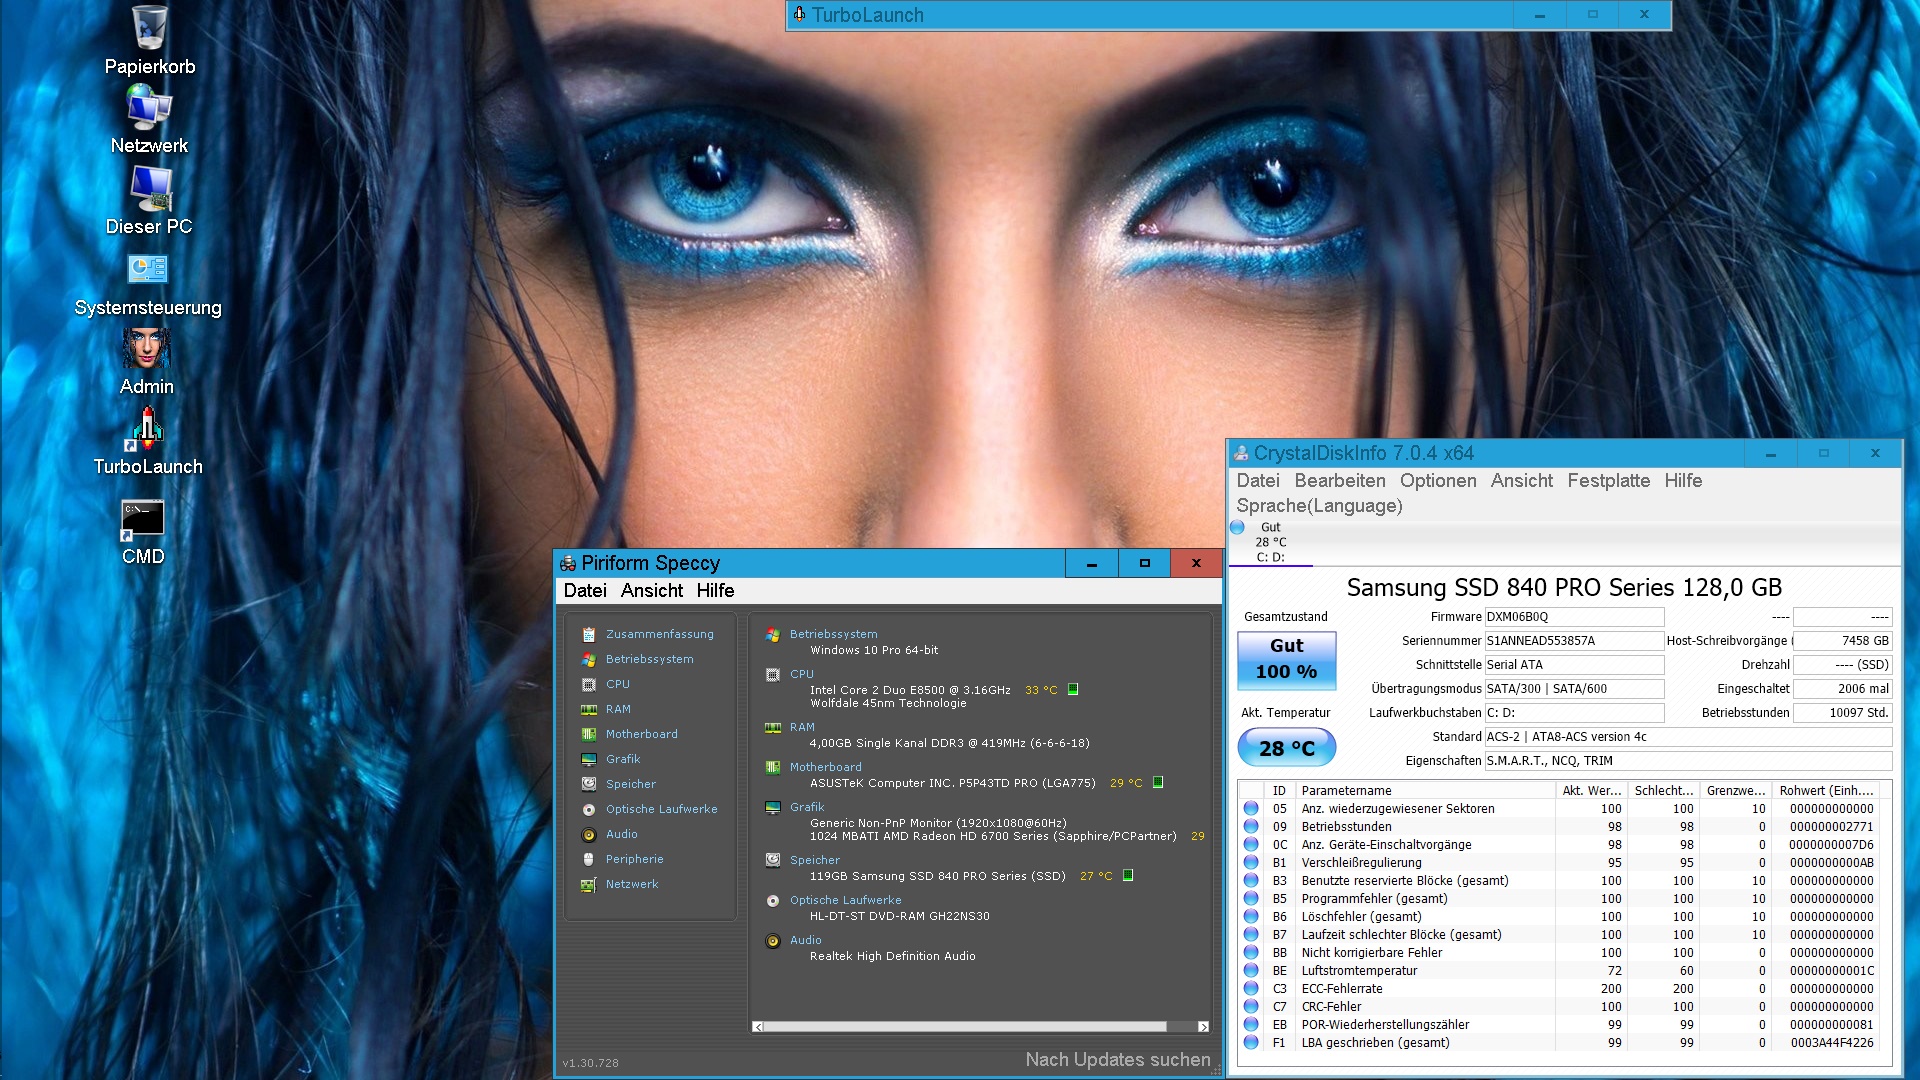
Task: Open the Festplatte menu in CrystalDiskInfo
Action: point(1608,481)
